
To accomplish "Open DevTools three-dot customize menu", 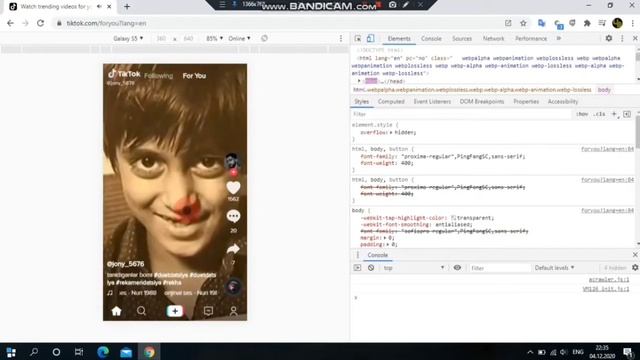I will click(622, 38).
